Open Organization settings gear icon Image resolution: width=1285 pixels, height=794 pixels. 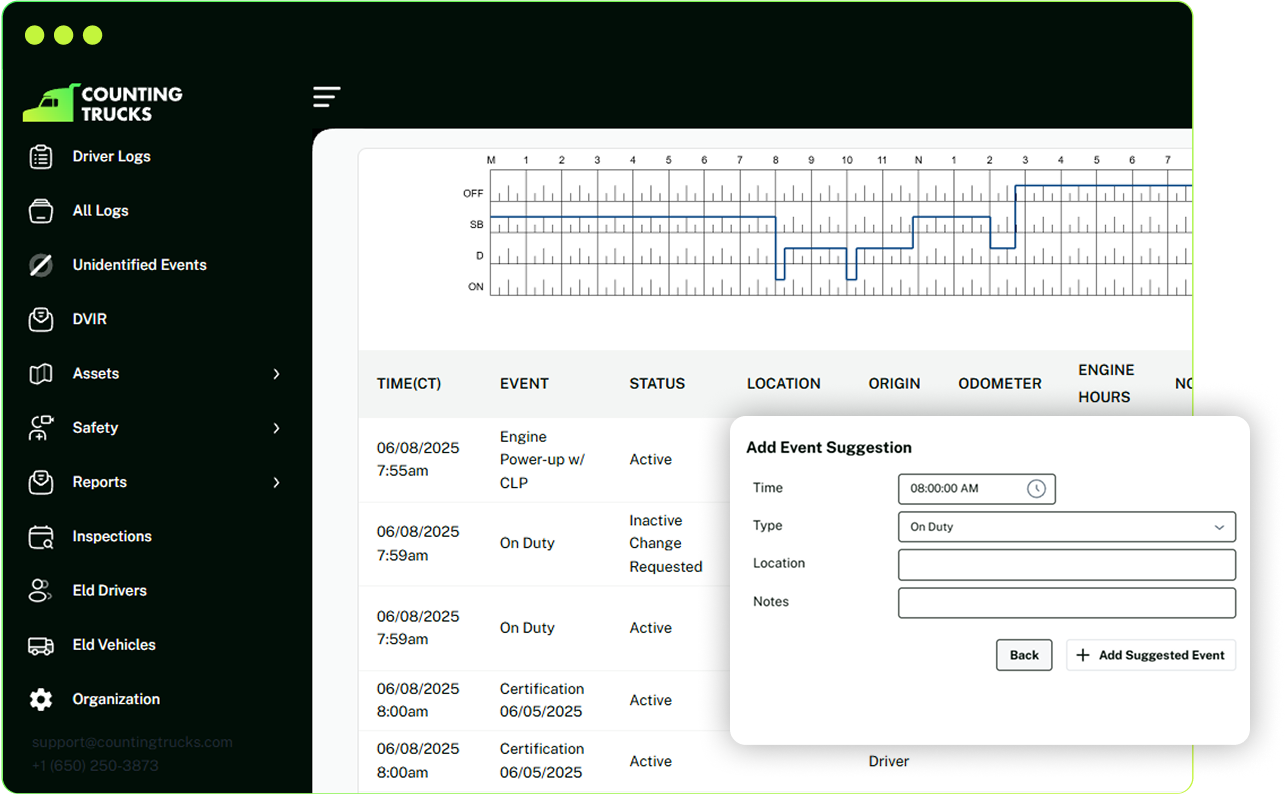coord(41,700)
